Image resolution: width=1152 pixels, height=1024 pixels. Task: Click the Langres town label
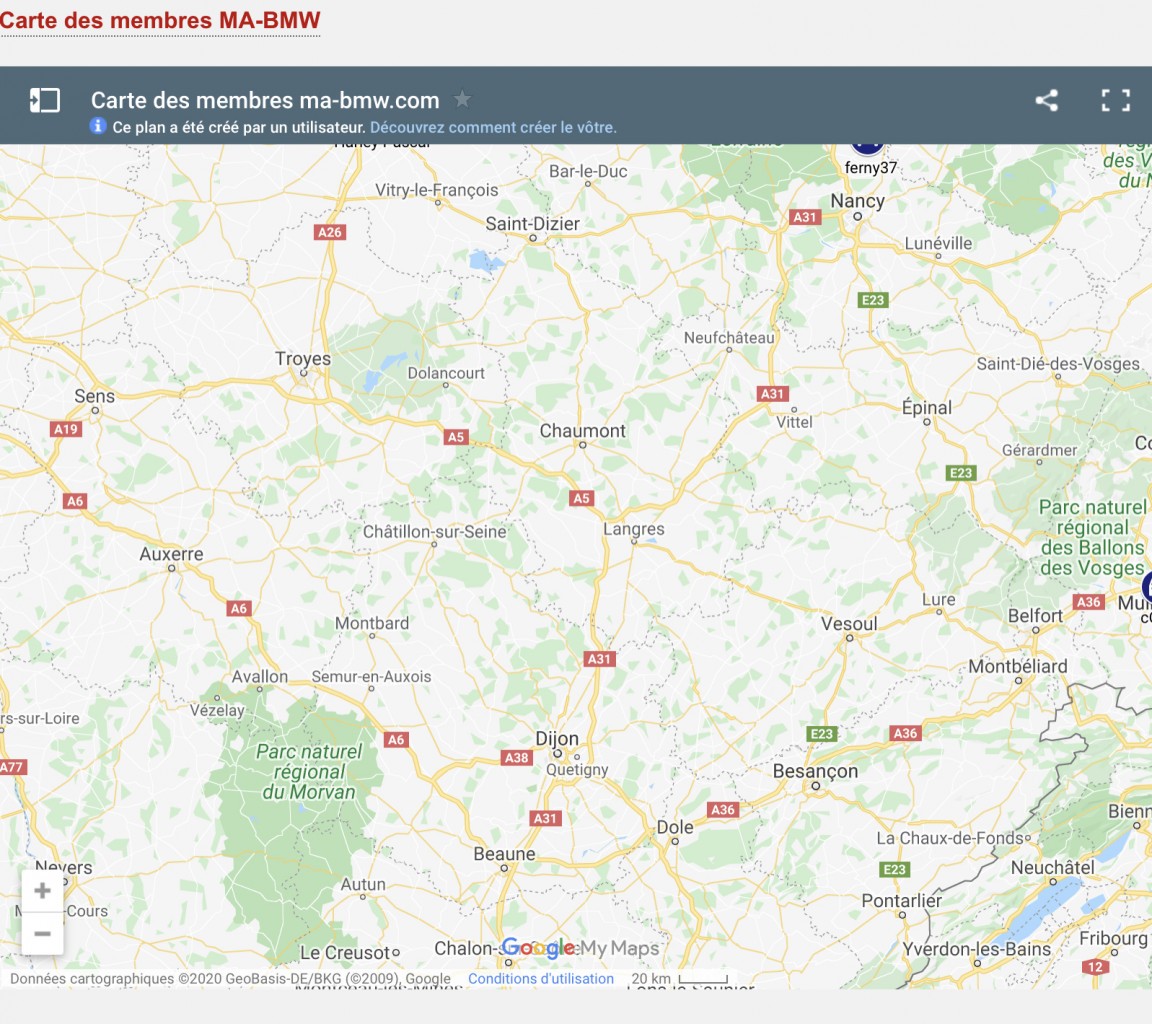pos(633,529)
